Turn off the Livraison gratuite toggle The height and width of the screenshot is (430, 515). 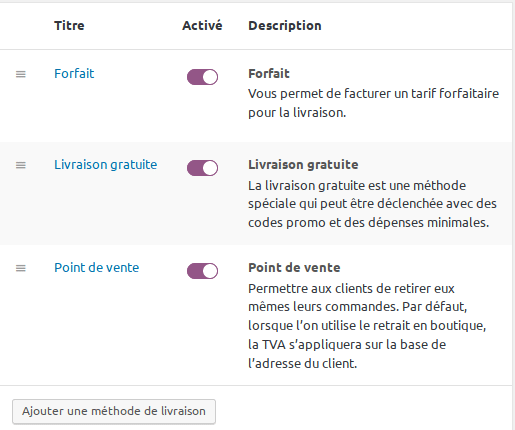coord(202,168)
